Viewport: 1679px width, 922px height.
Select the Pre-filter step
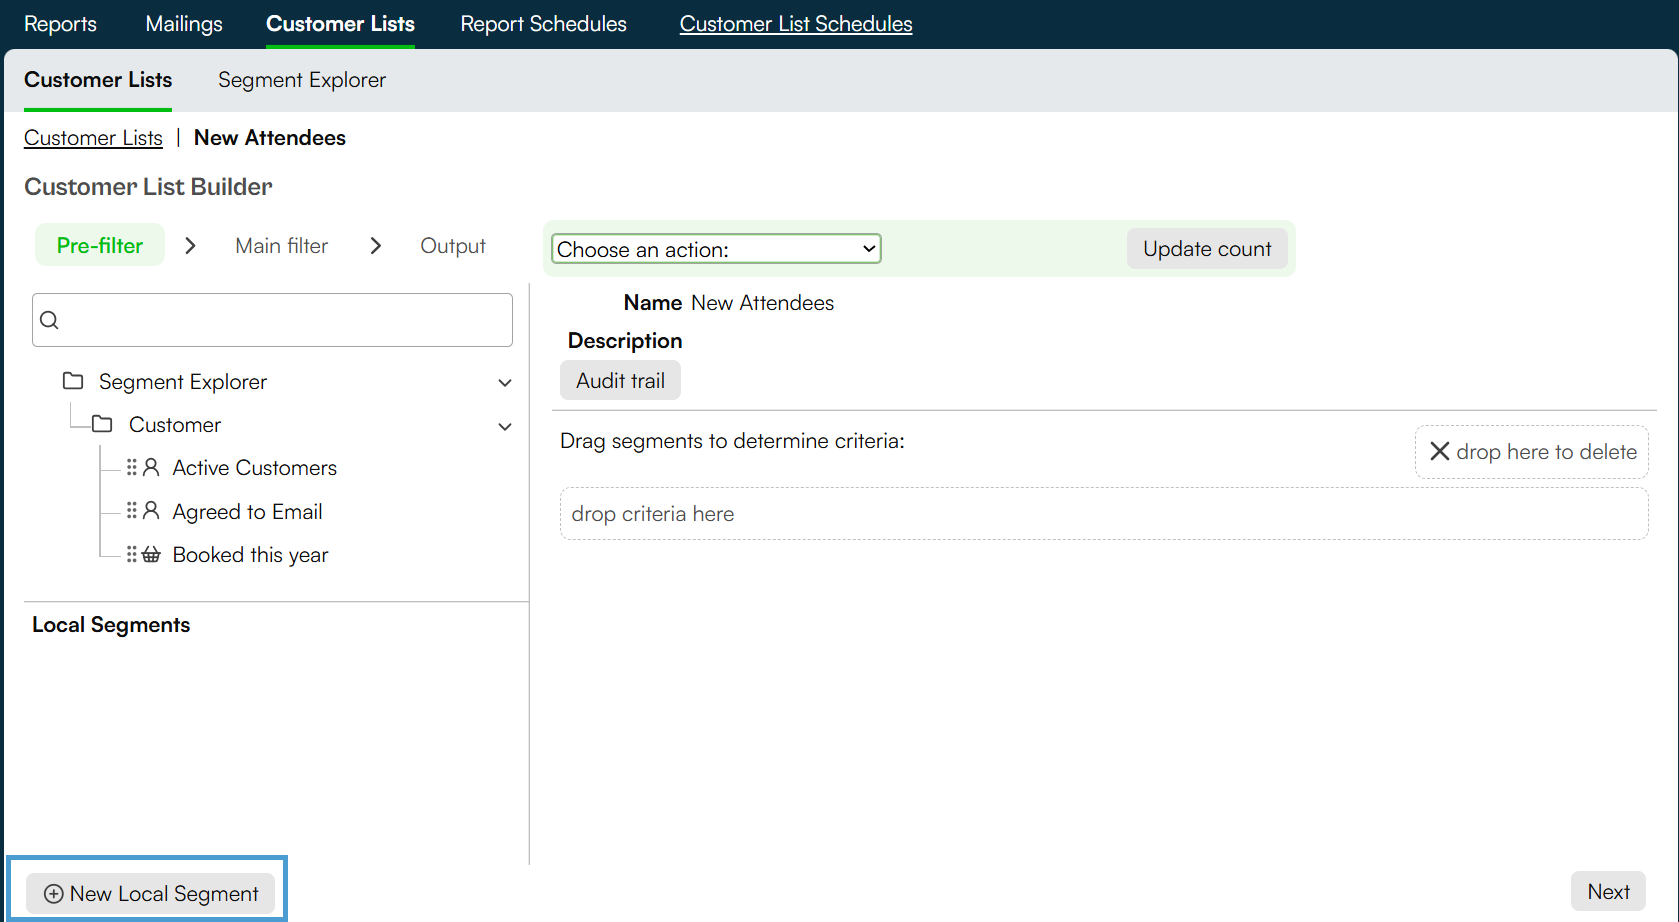100,246
